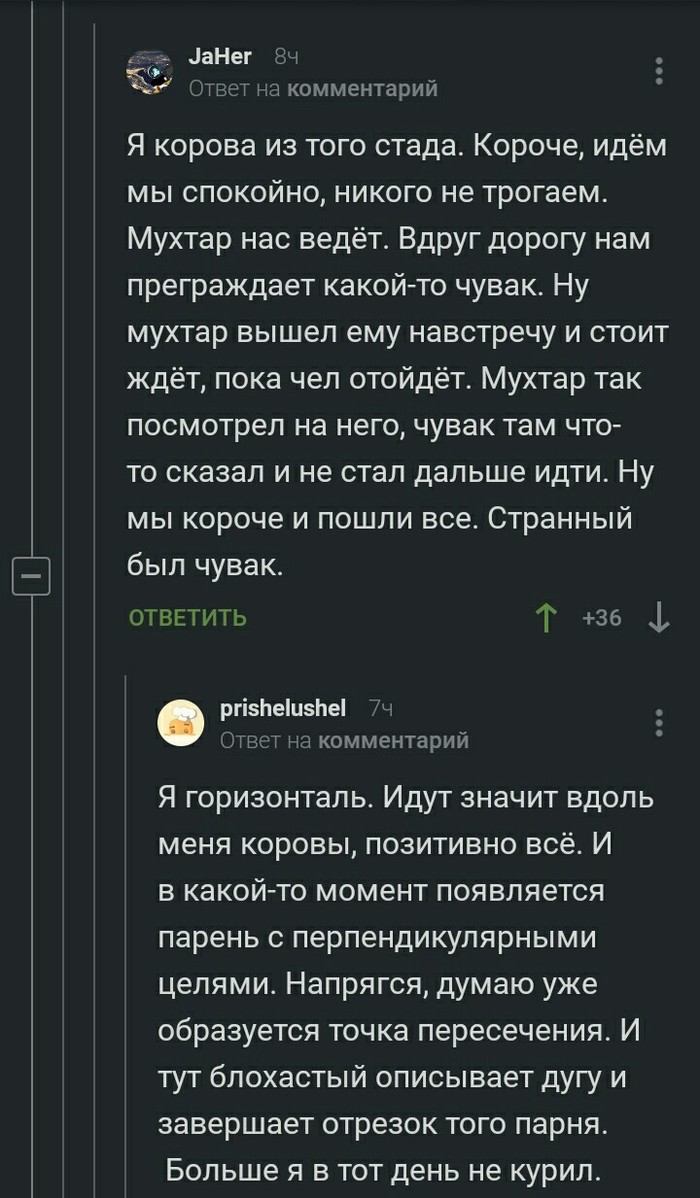Collapse the comment thread with the minus button
The height and width of the screenshot is (1198, 700).
pyautogui.click(x=30, y=577)
